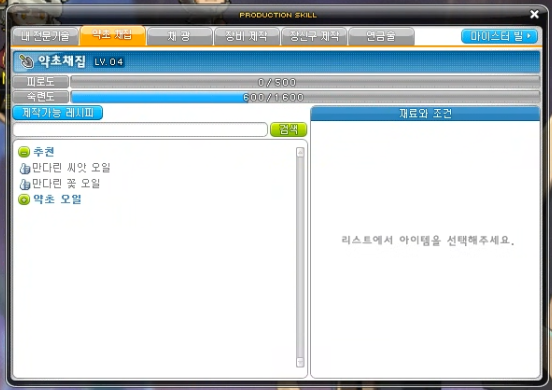Click the green 검색 search button
The width and height of the screenshot is (552, 390).
288,129
